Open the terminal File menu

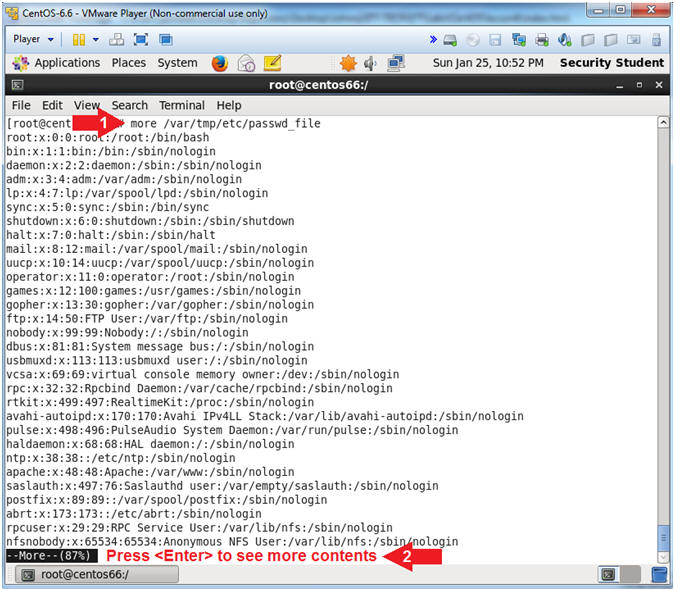[x=21, y=105]
